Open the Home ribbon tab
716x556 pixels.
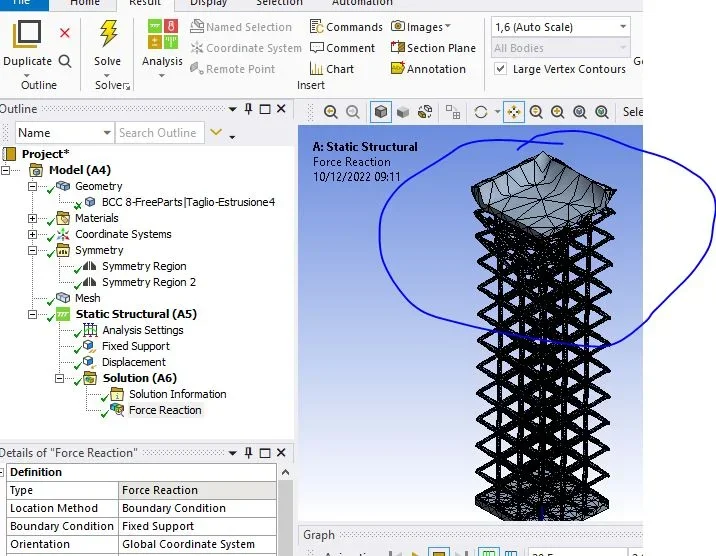tap(85, 3)
